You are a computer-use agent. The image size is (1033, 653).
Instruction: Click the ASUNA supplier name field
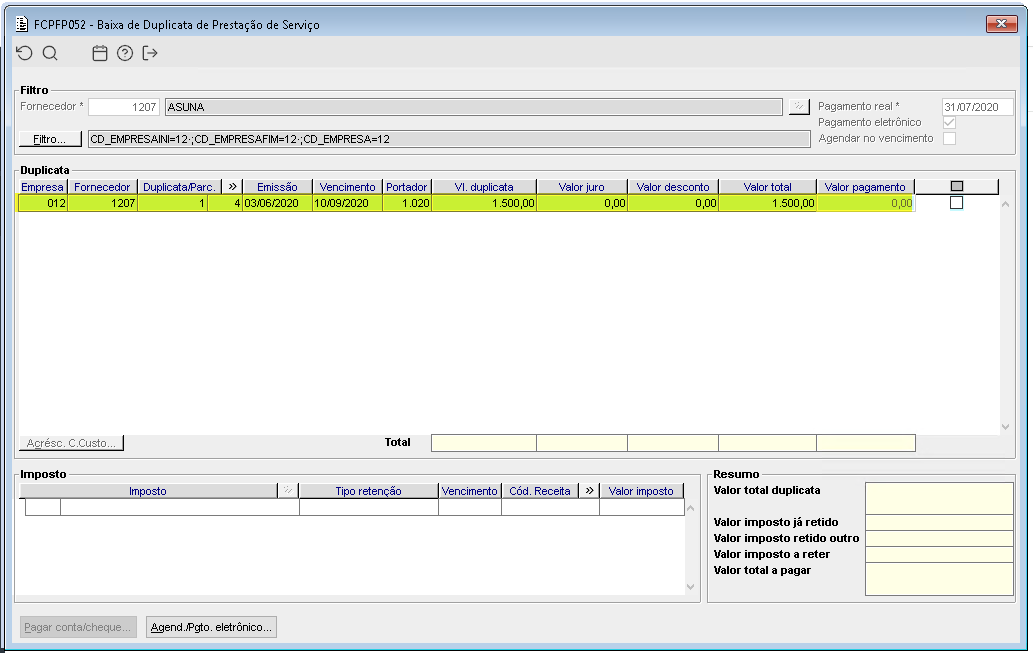pos(474,107)
